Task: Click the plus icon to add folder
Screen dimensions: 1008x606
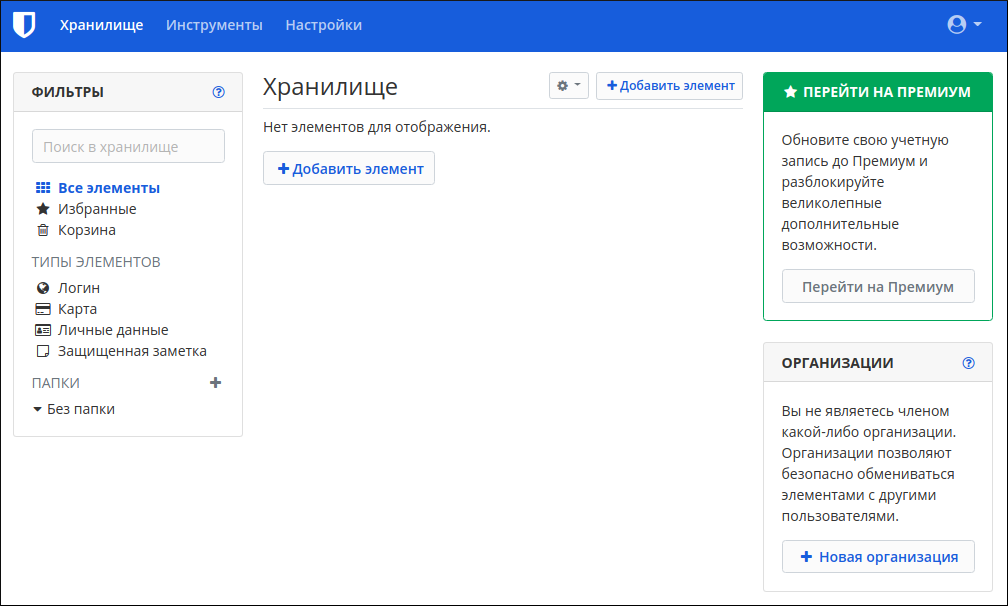Action: tap(215, 382)
